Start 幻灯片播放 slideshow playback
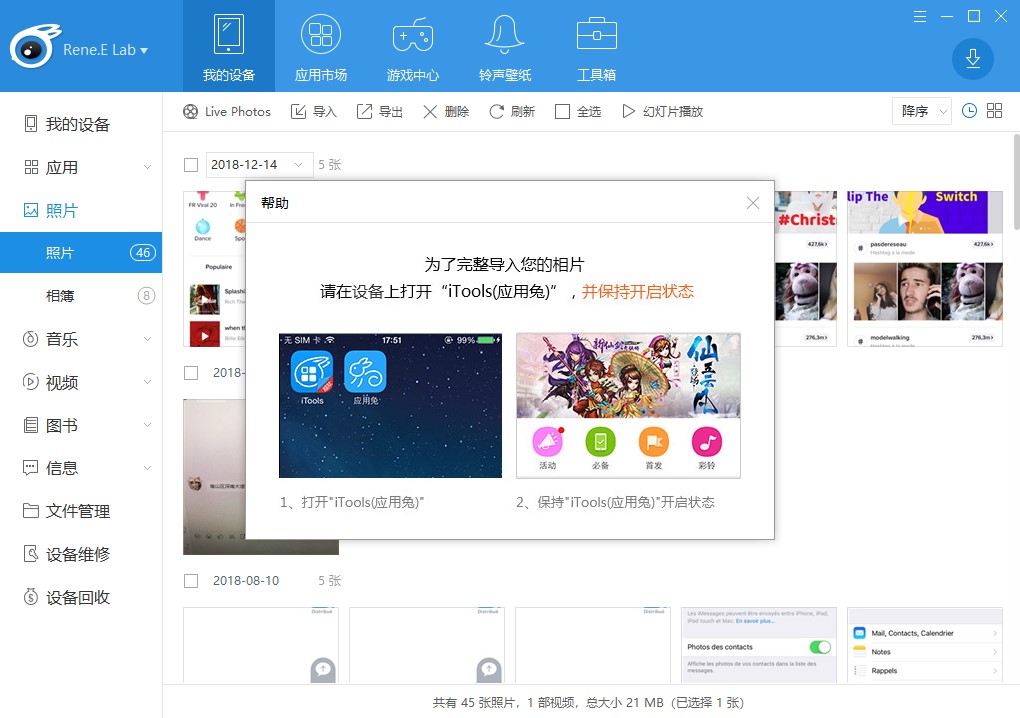The image size is (1020, 718). (x=663, y=111)
